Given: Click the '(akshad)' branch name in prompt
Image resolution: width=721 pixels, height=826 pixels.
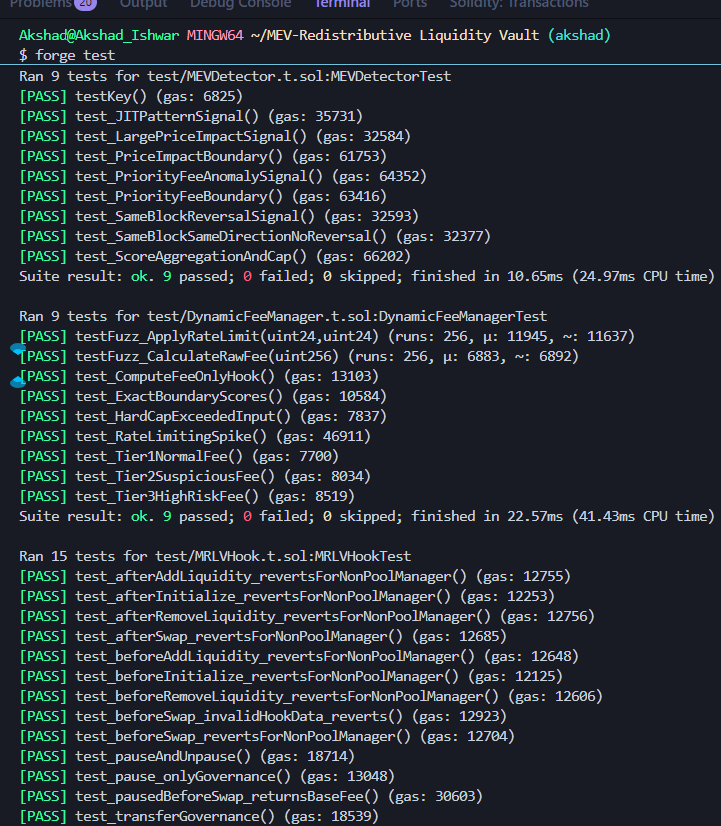Looking at the screenshot, I should (x=579, y=35).
